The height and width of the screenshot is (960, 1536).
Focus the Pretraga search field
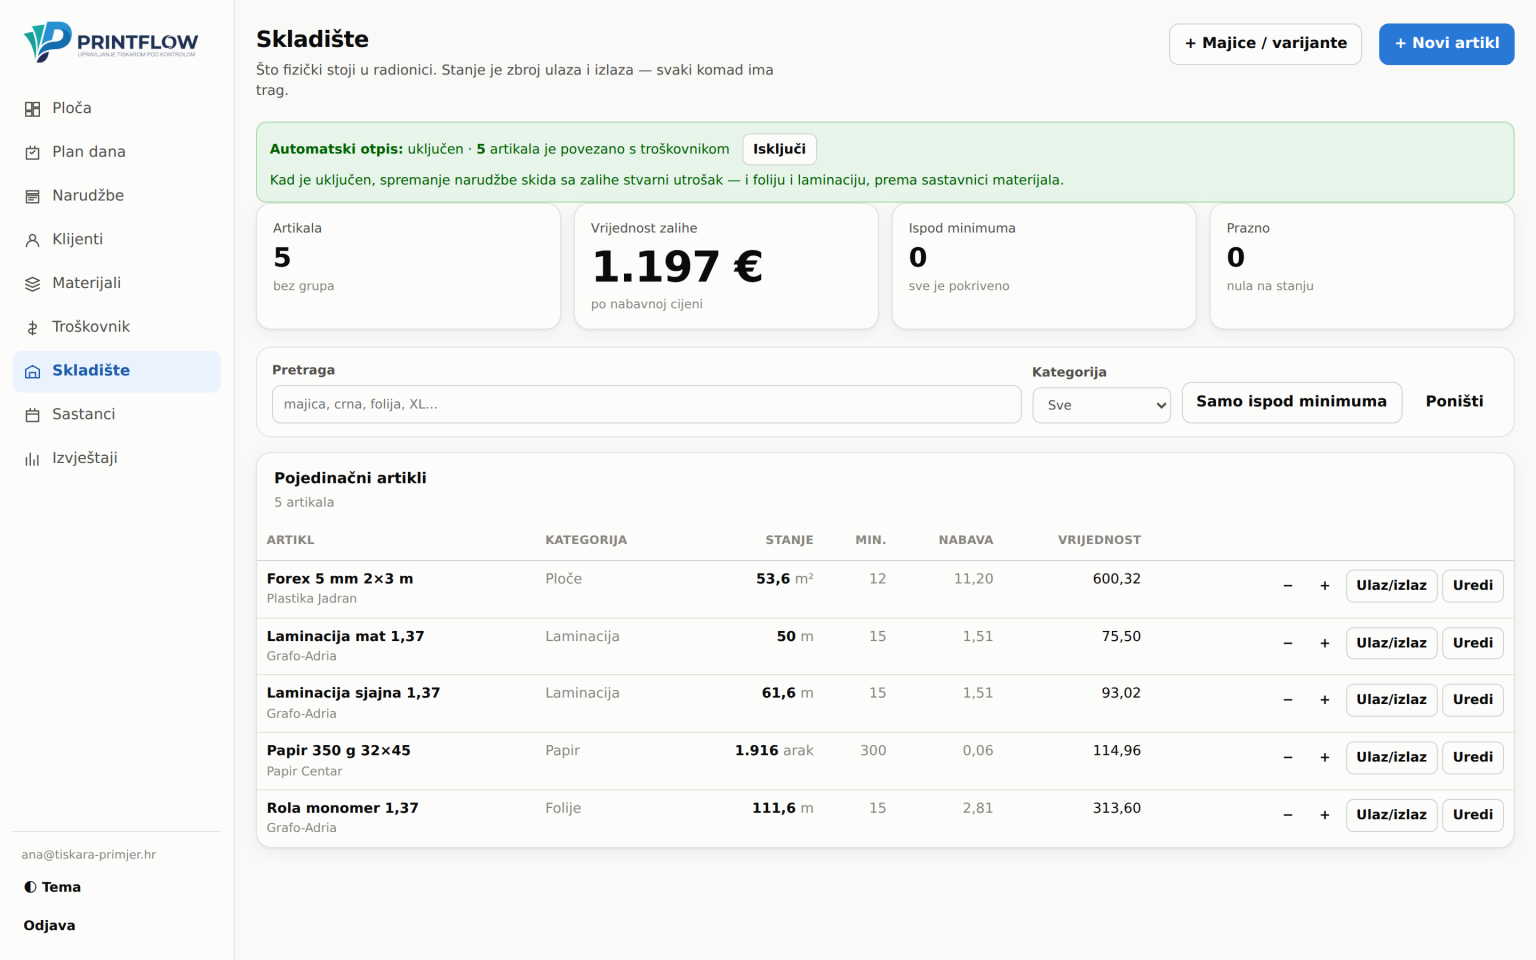click(x=646, y=404)
